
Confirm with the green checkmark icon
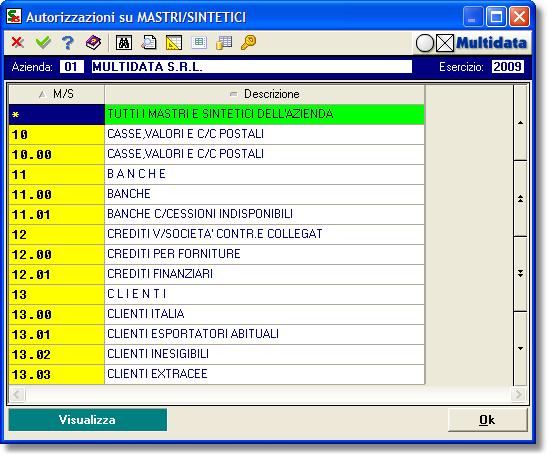coord(43,43)
